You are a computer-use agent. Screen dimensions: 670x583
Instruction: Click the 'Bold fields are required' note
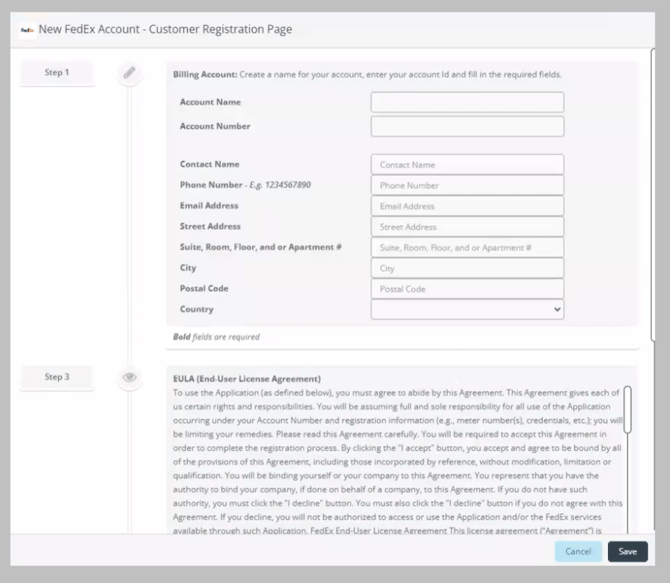216,337
